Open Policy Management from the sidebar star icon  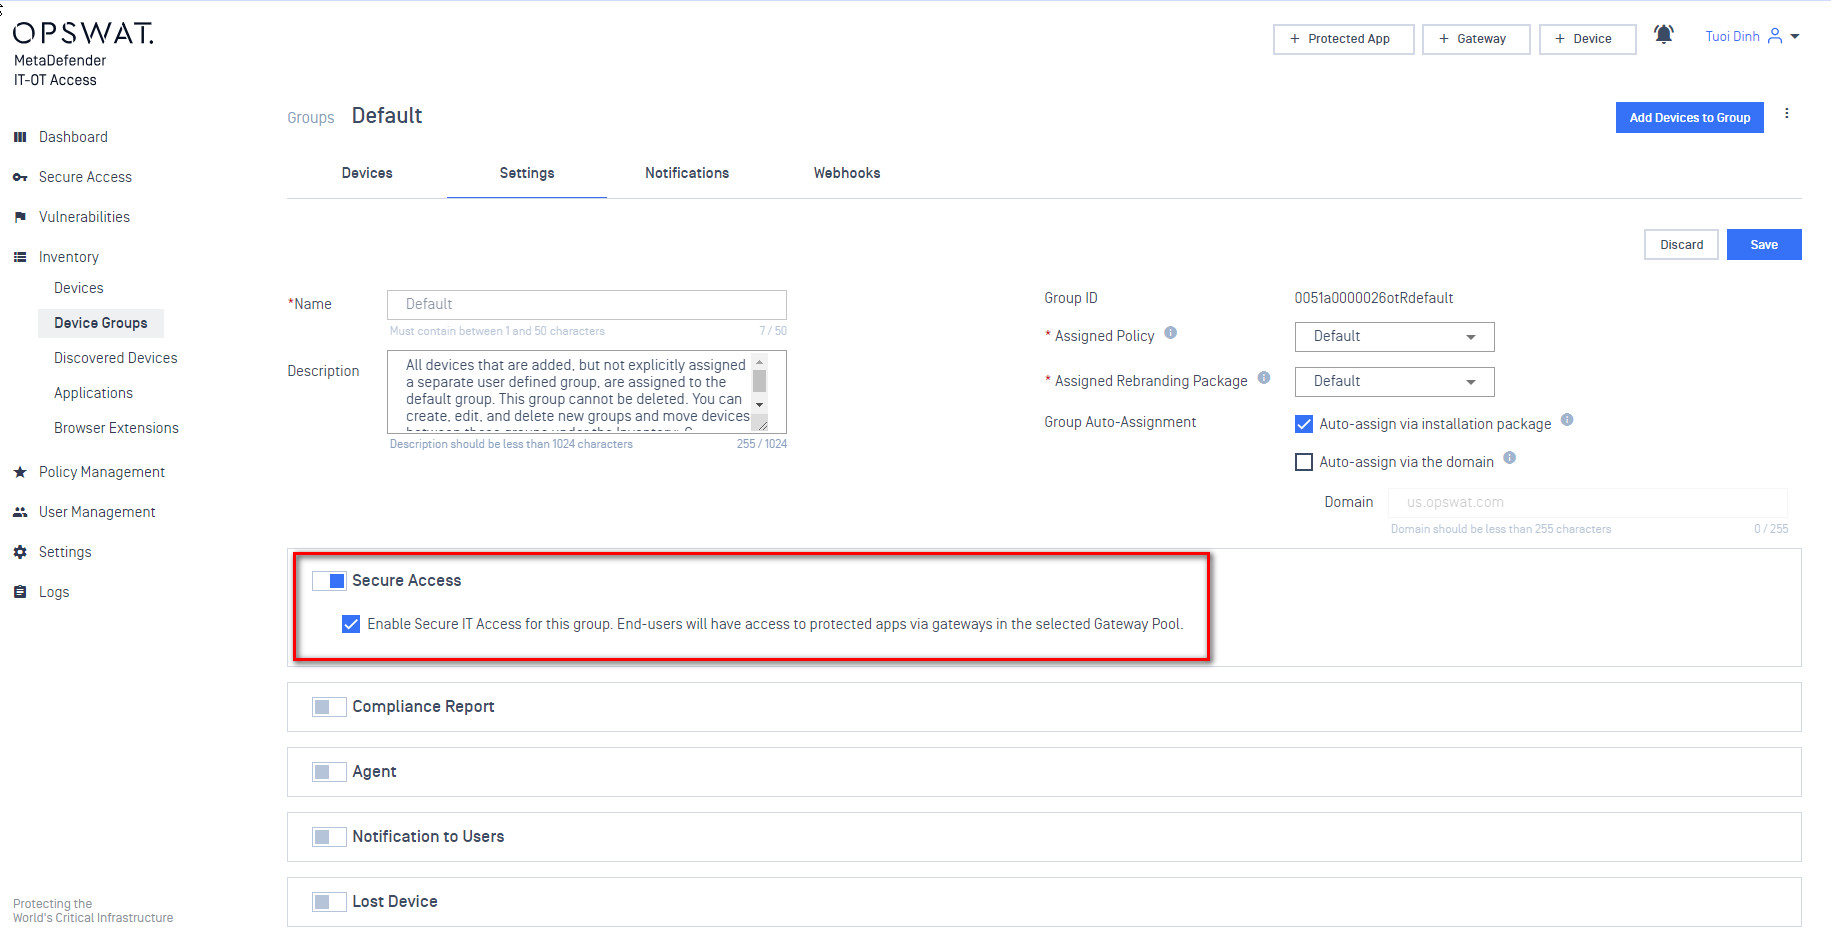tap(20, 472)
